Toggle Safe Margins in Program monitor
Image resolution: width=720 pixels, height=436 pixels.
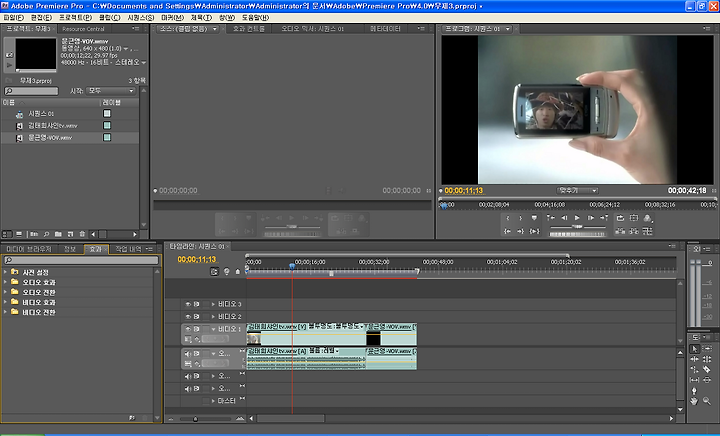[x=634, y=218]
